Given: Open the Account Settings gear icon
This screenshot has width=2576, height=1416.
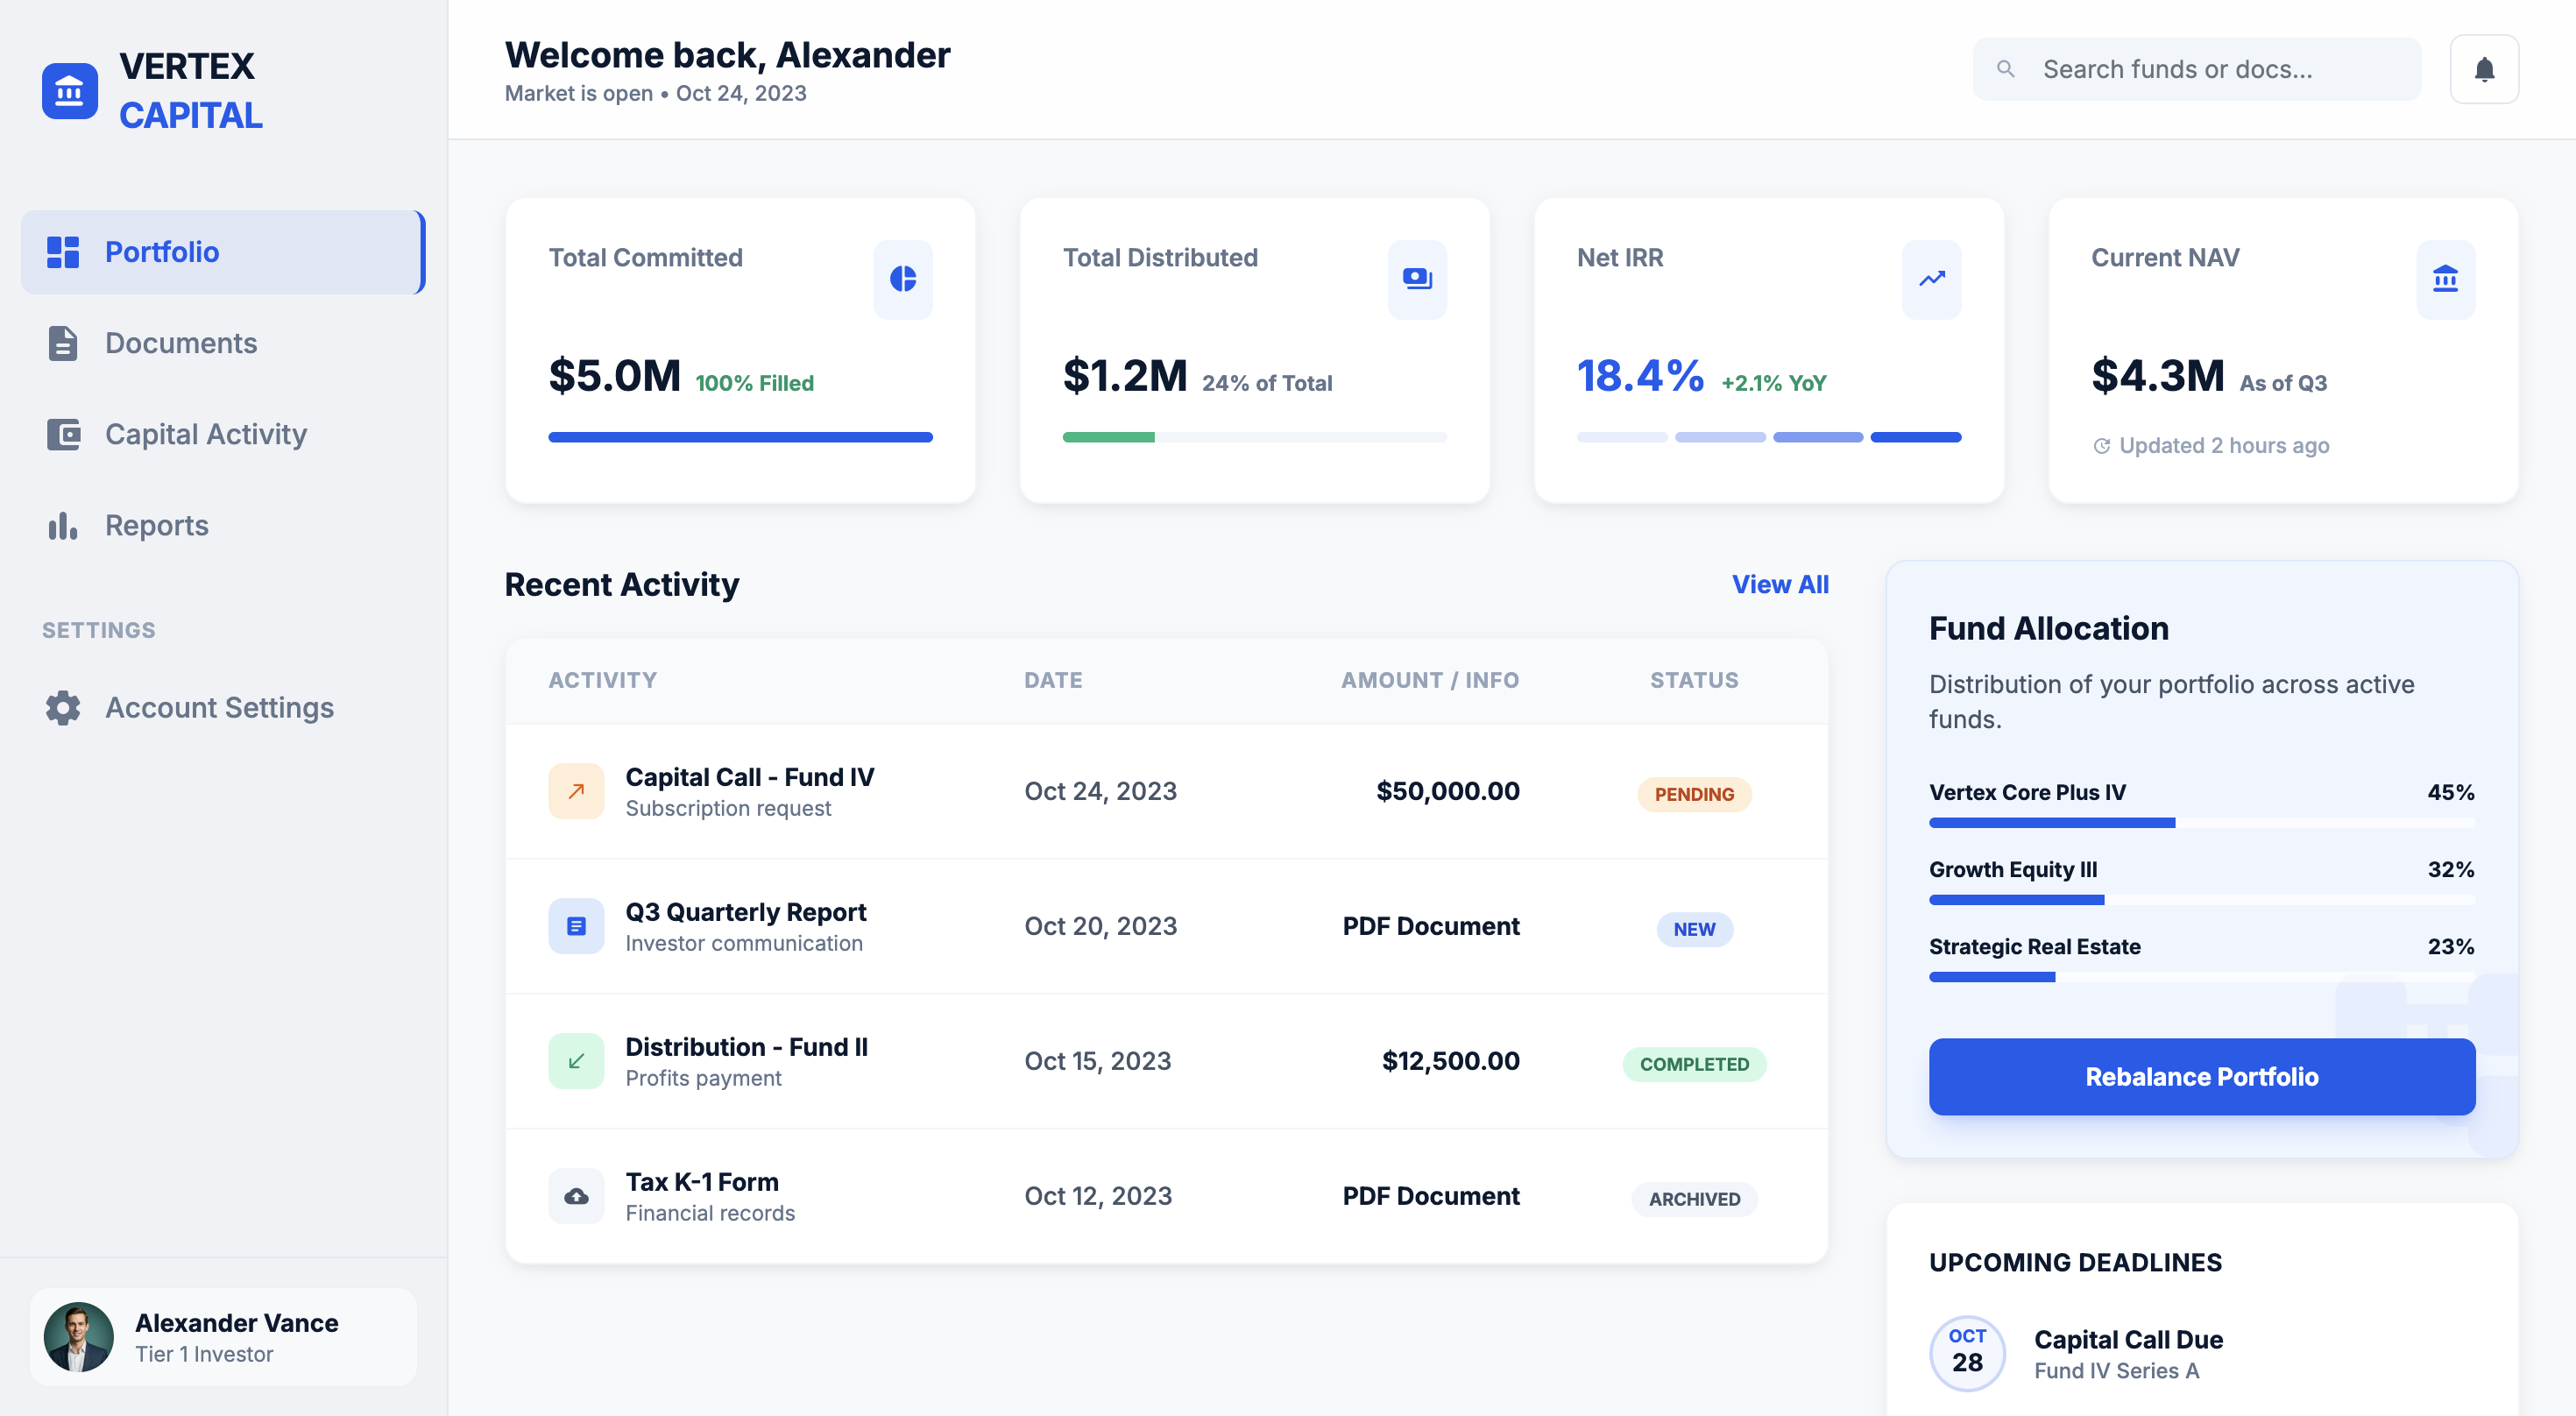Looking at the screenshot, I should pyautogui.click(x=62, y=708).
